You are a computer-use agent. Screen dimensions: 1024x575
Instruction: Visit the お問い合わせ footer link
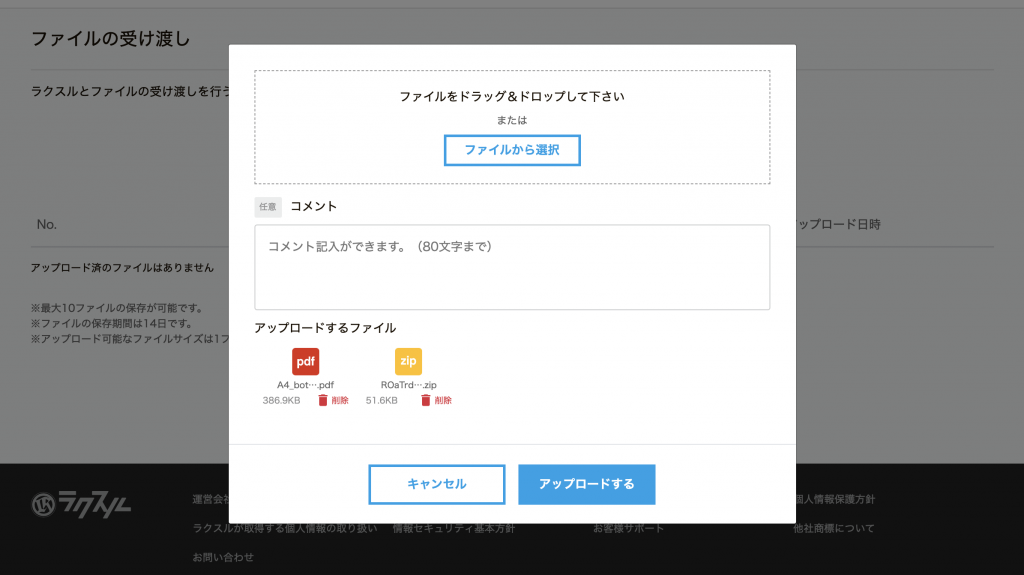tap(223, 557)
